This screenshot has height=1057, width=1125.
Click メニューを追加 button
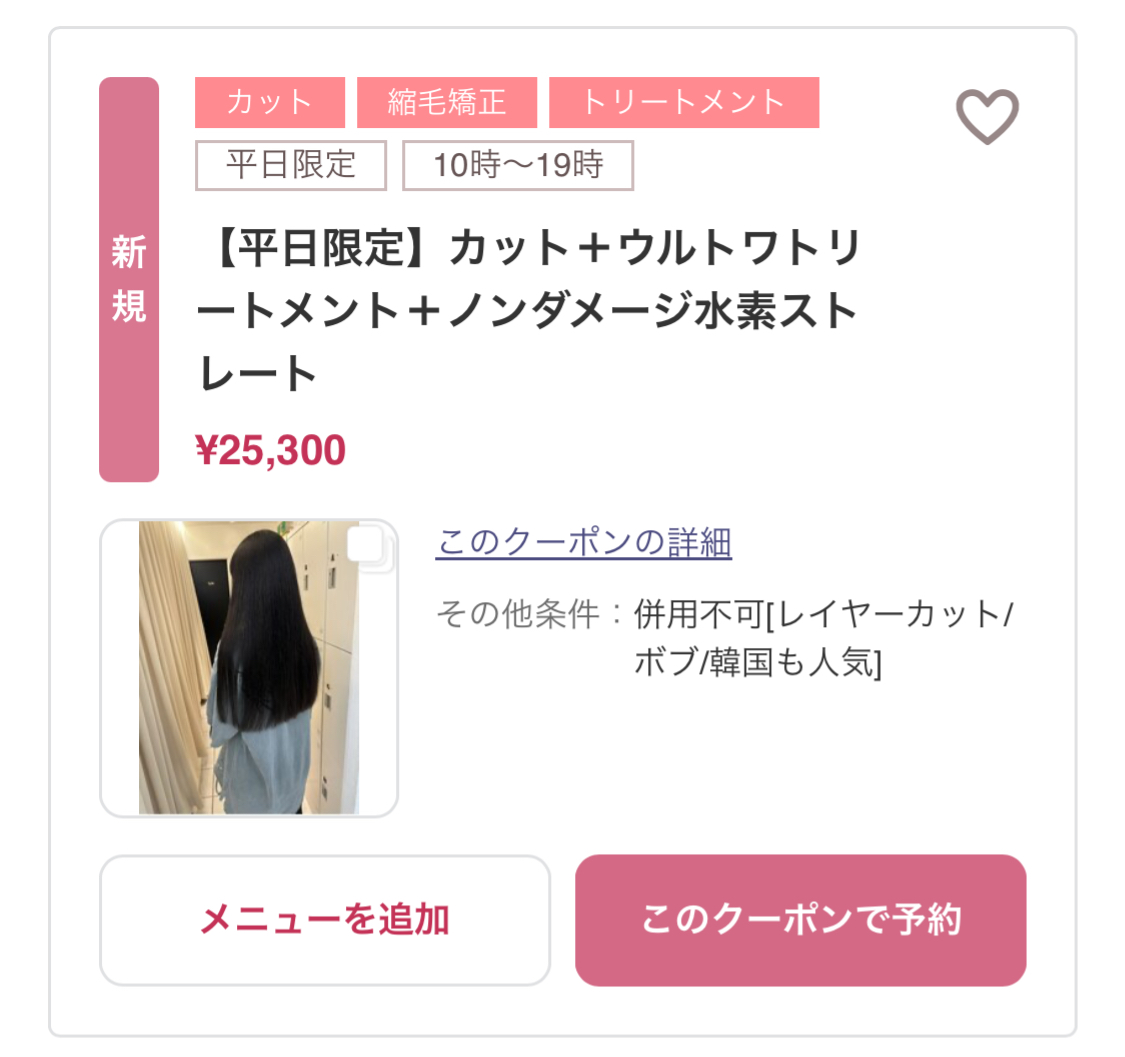tap(325, 920)
